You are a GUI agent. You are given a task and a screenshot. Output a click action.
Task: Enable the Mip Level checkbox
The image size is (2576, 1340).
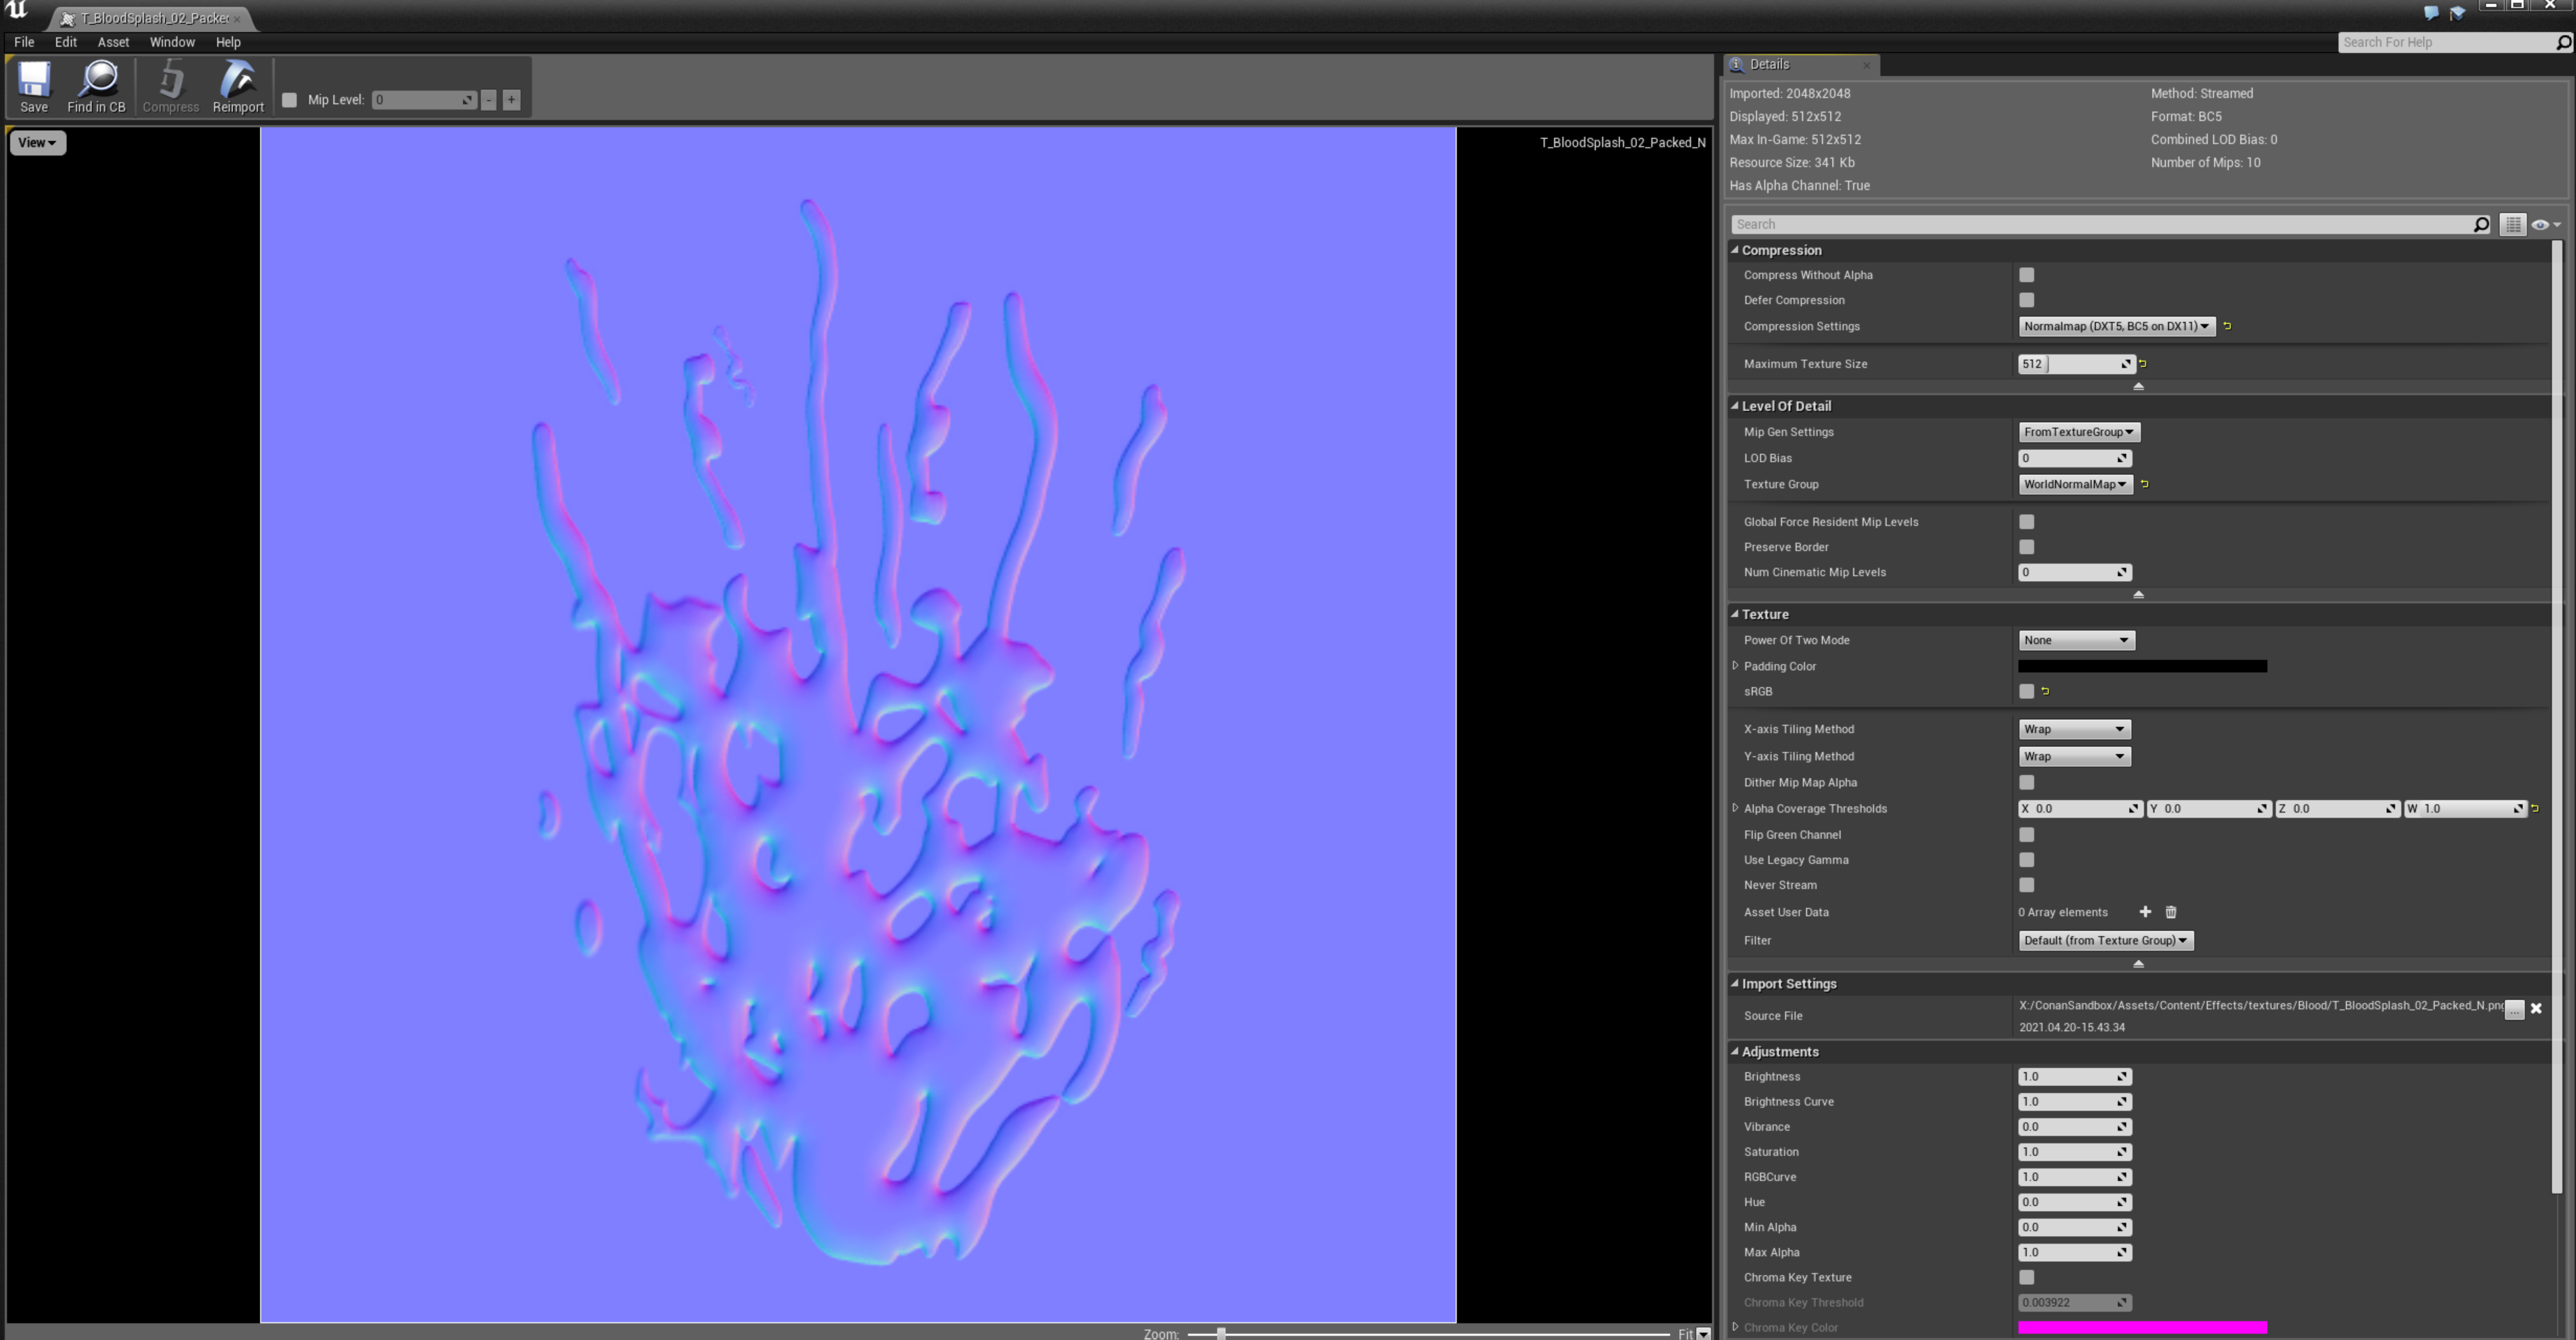coord(290,99)
